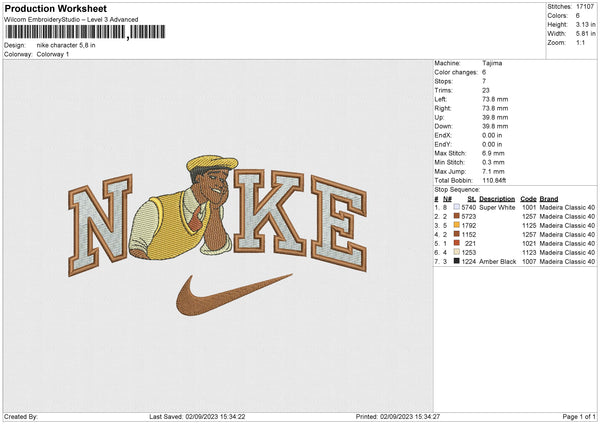
Task: Click the 1152 color swatch in row 4
Action: [x=456, y=234]
